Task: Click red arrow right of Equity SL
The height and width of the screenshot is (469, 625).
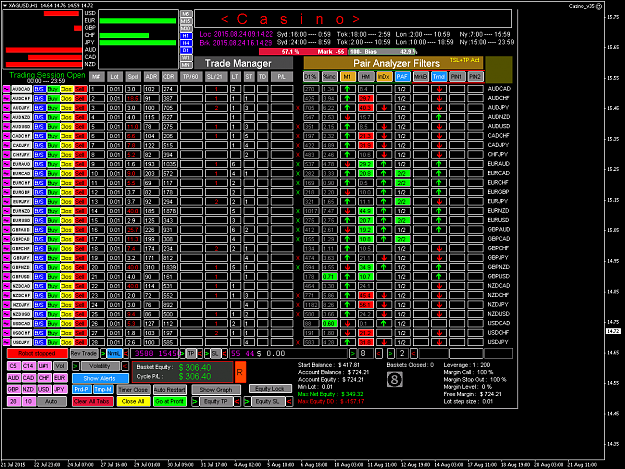Action: point(289,402)
